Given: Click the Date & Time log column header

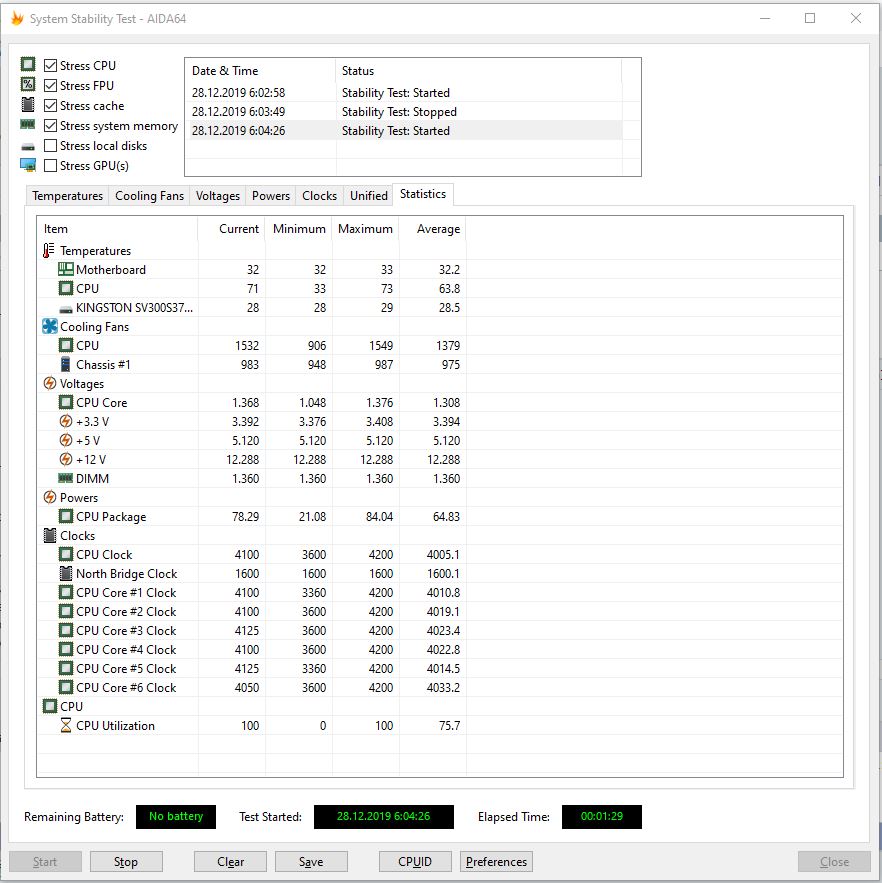Looking at the screenshot, I should point(260,71).
